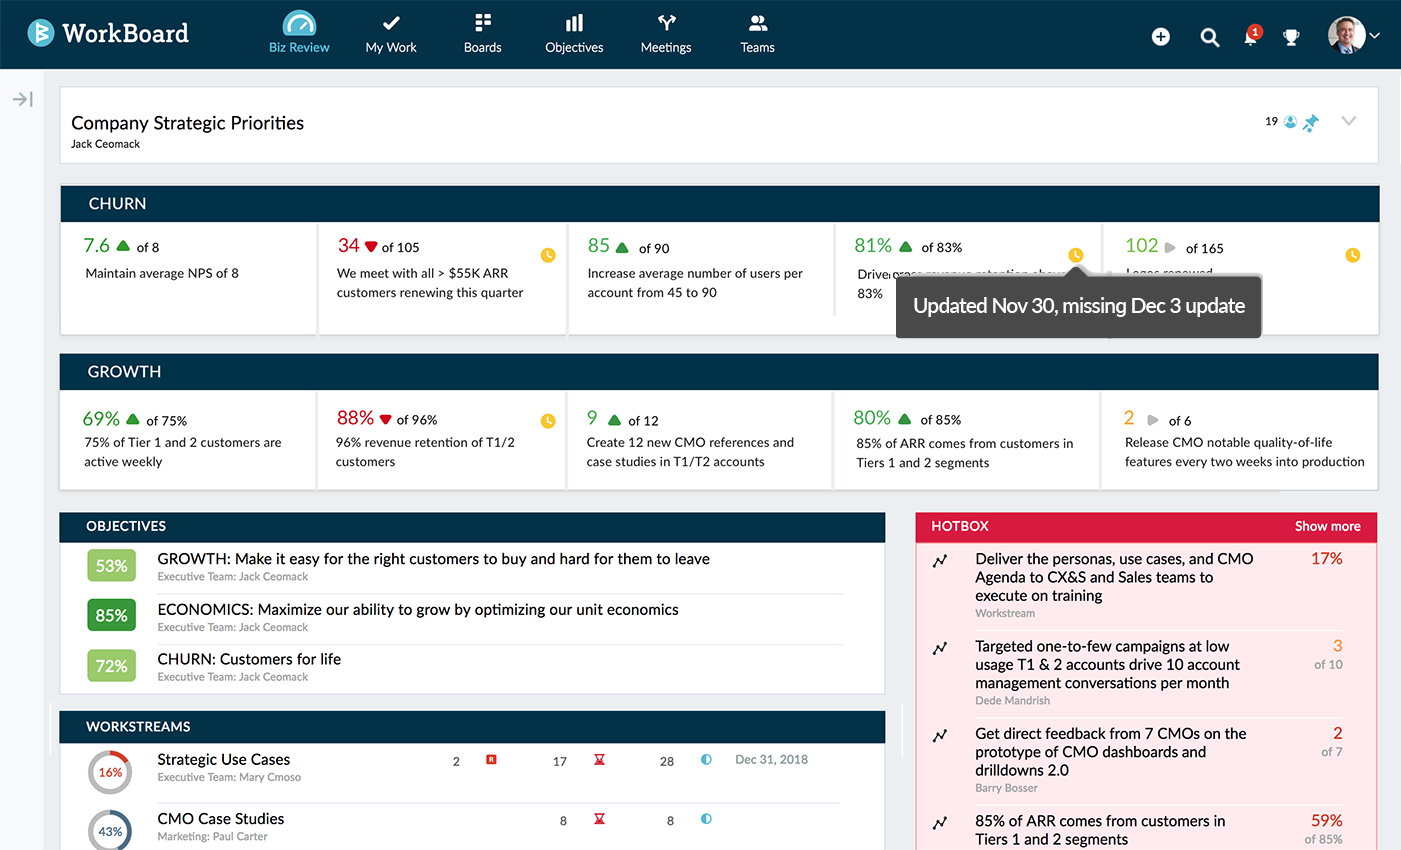1401x850 pixels.
Task: Open ECONOMICS objective link
Action: pos(418,609)
